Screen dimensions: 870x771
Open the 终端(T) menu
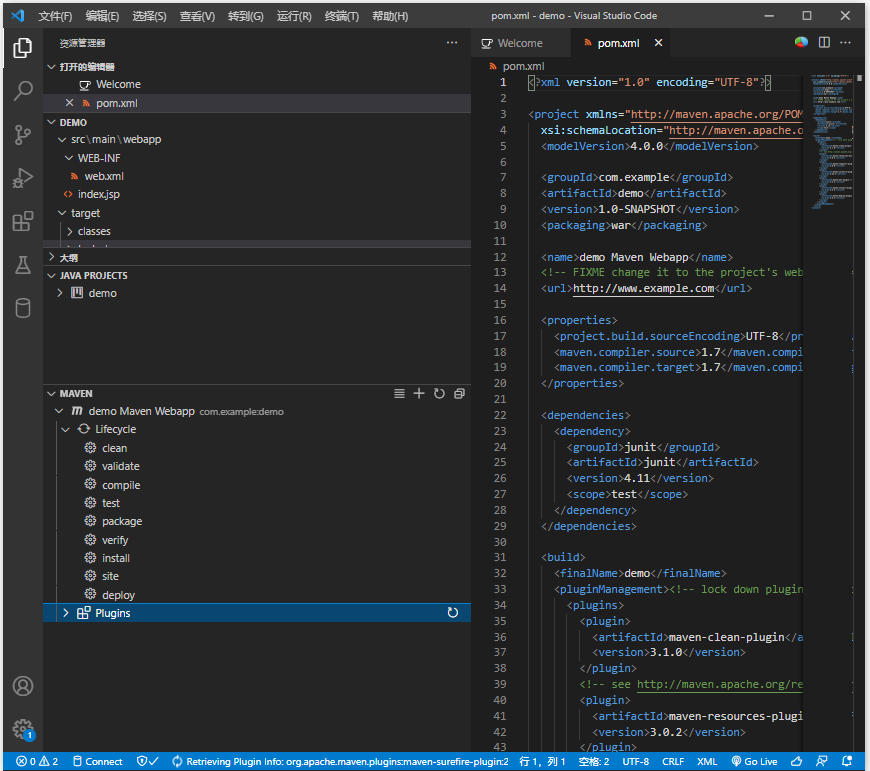(x=342, y=16)
